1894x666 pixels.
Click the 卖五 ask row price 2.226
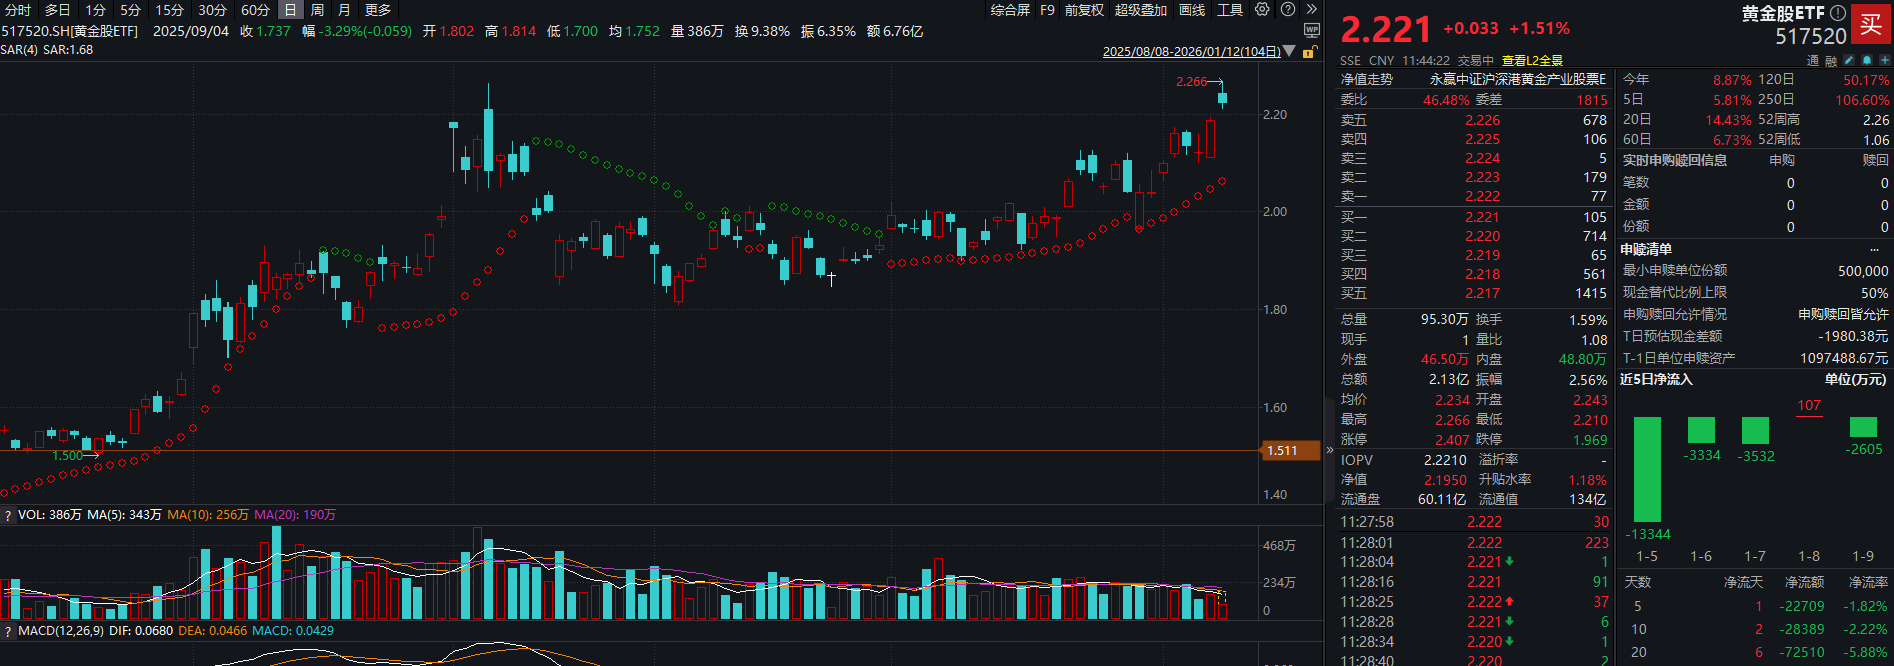[1483, 120]
